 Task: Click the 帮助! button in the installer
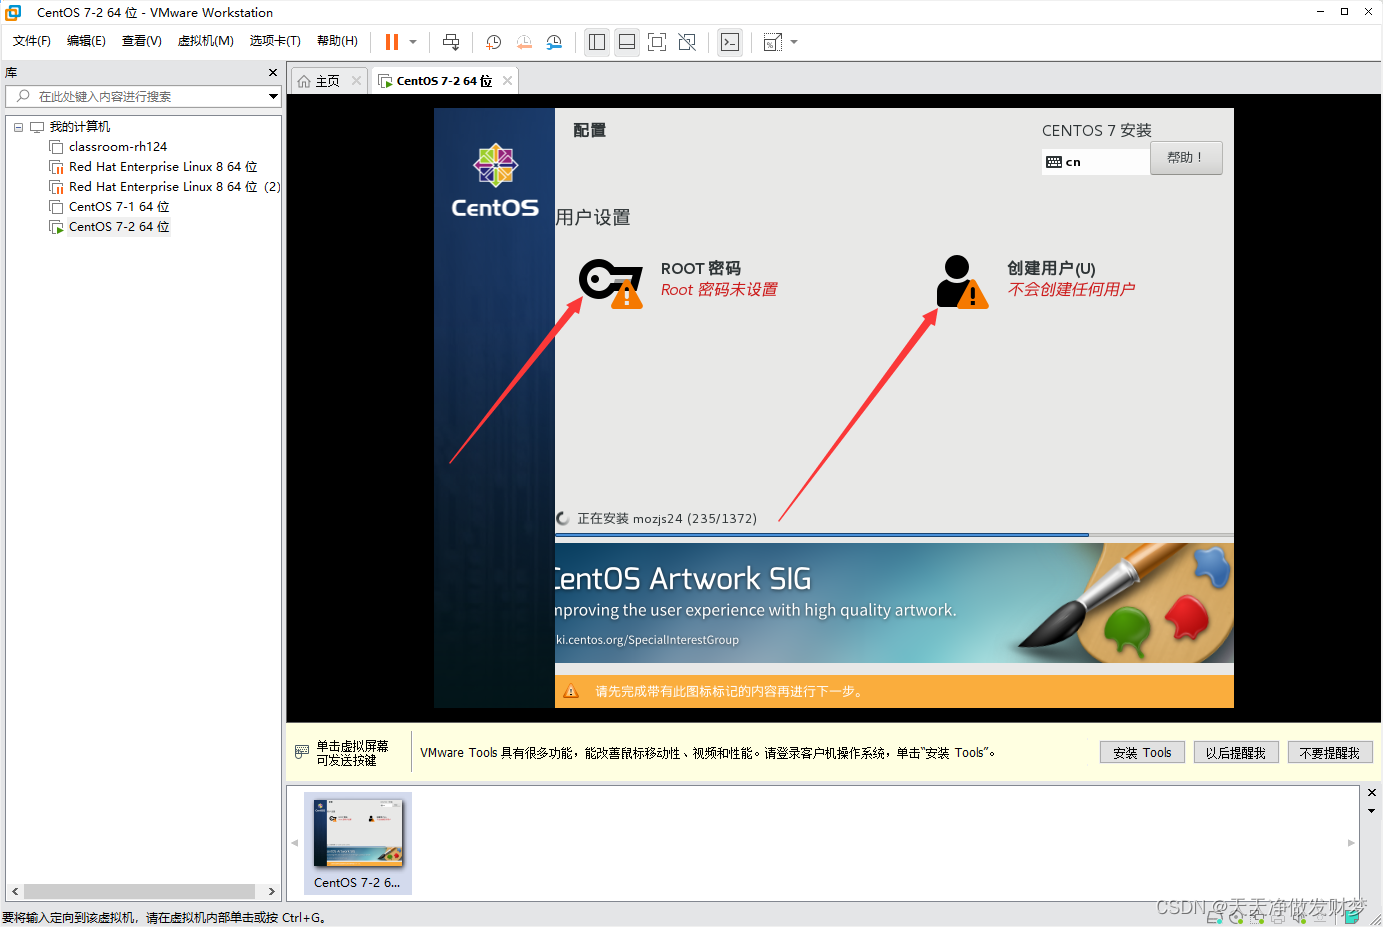click(1186, 158)
